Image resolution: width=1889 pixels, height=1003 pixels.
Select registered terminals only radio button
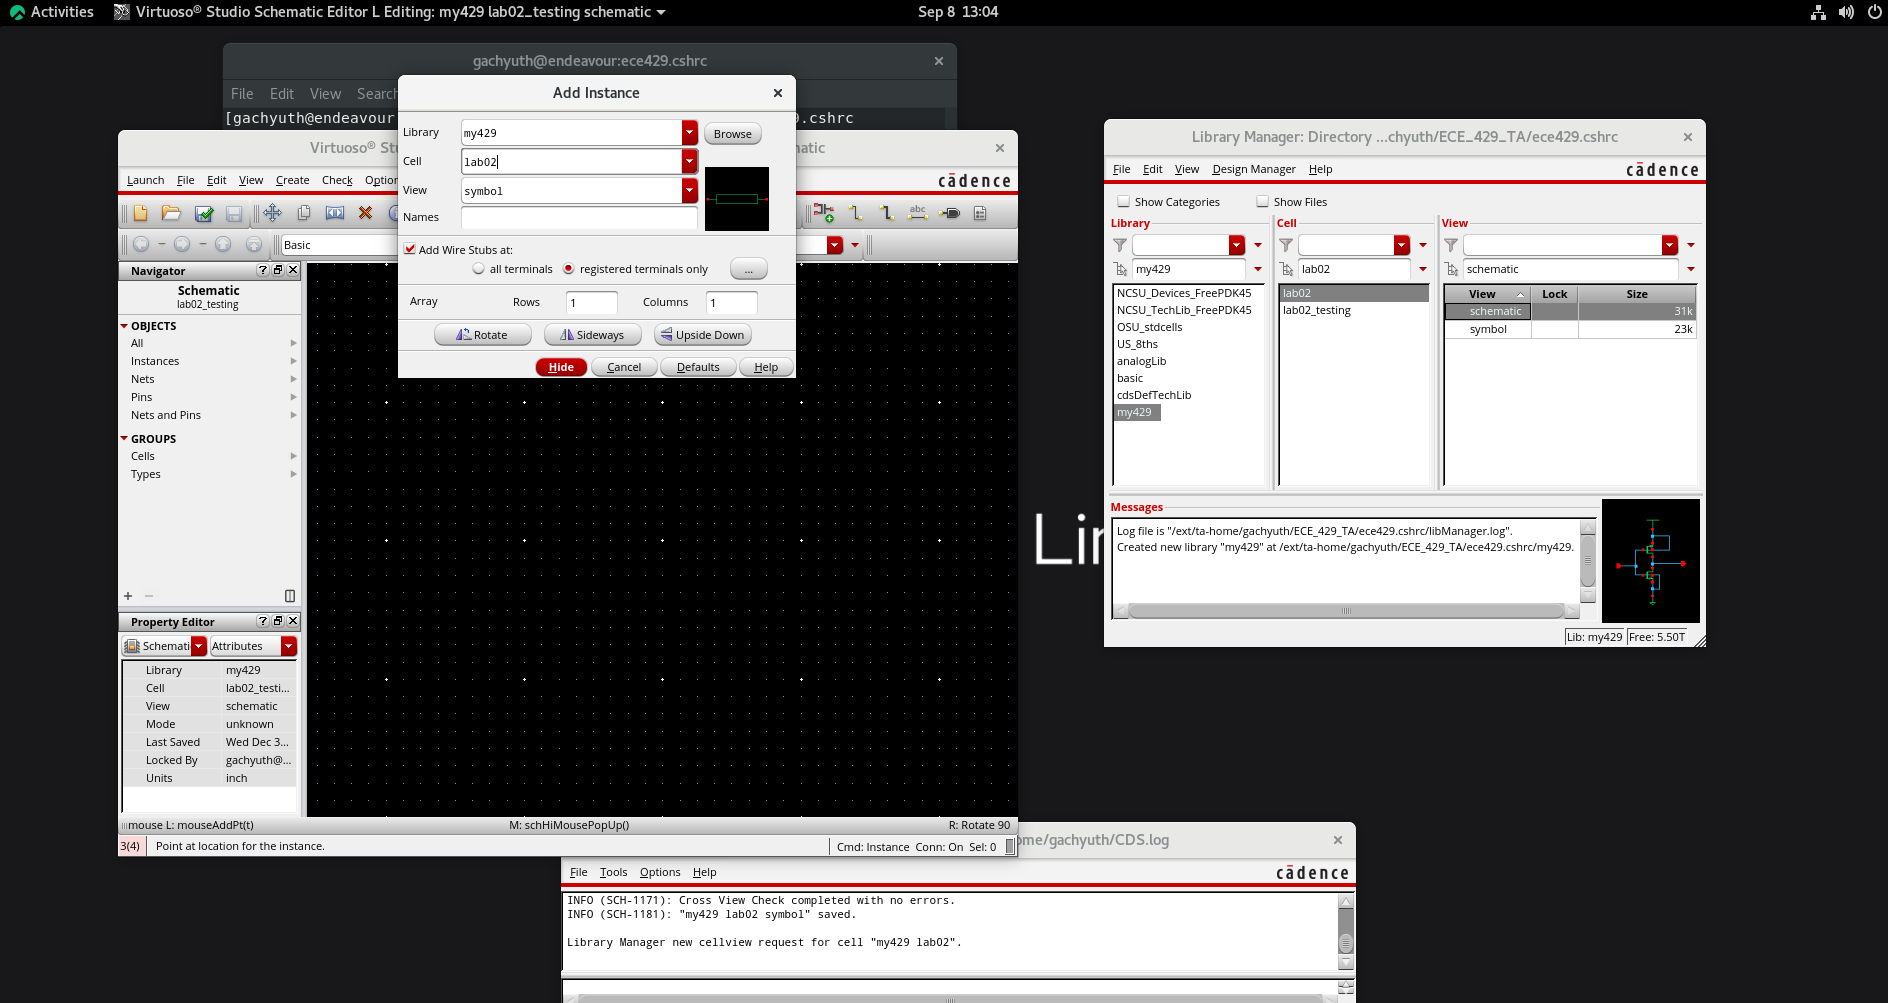(x=568, y=269)
